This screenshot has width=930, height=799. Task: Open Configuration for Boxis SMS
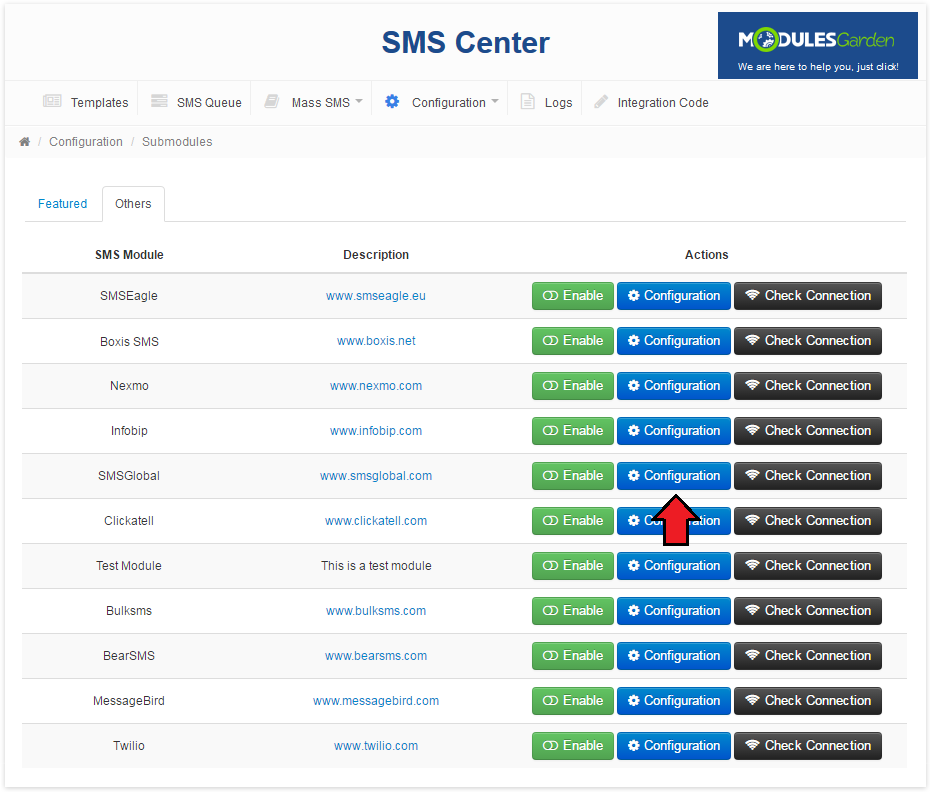pyautogui.click(x=674, y=341)
